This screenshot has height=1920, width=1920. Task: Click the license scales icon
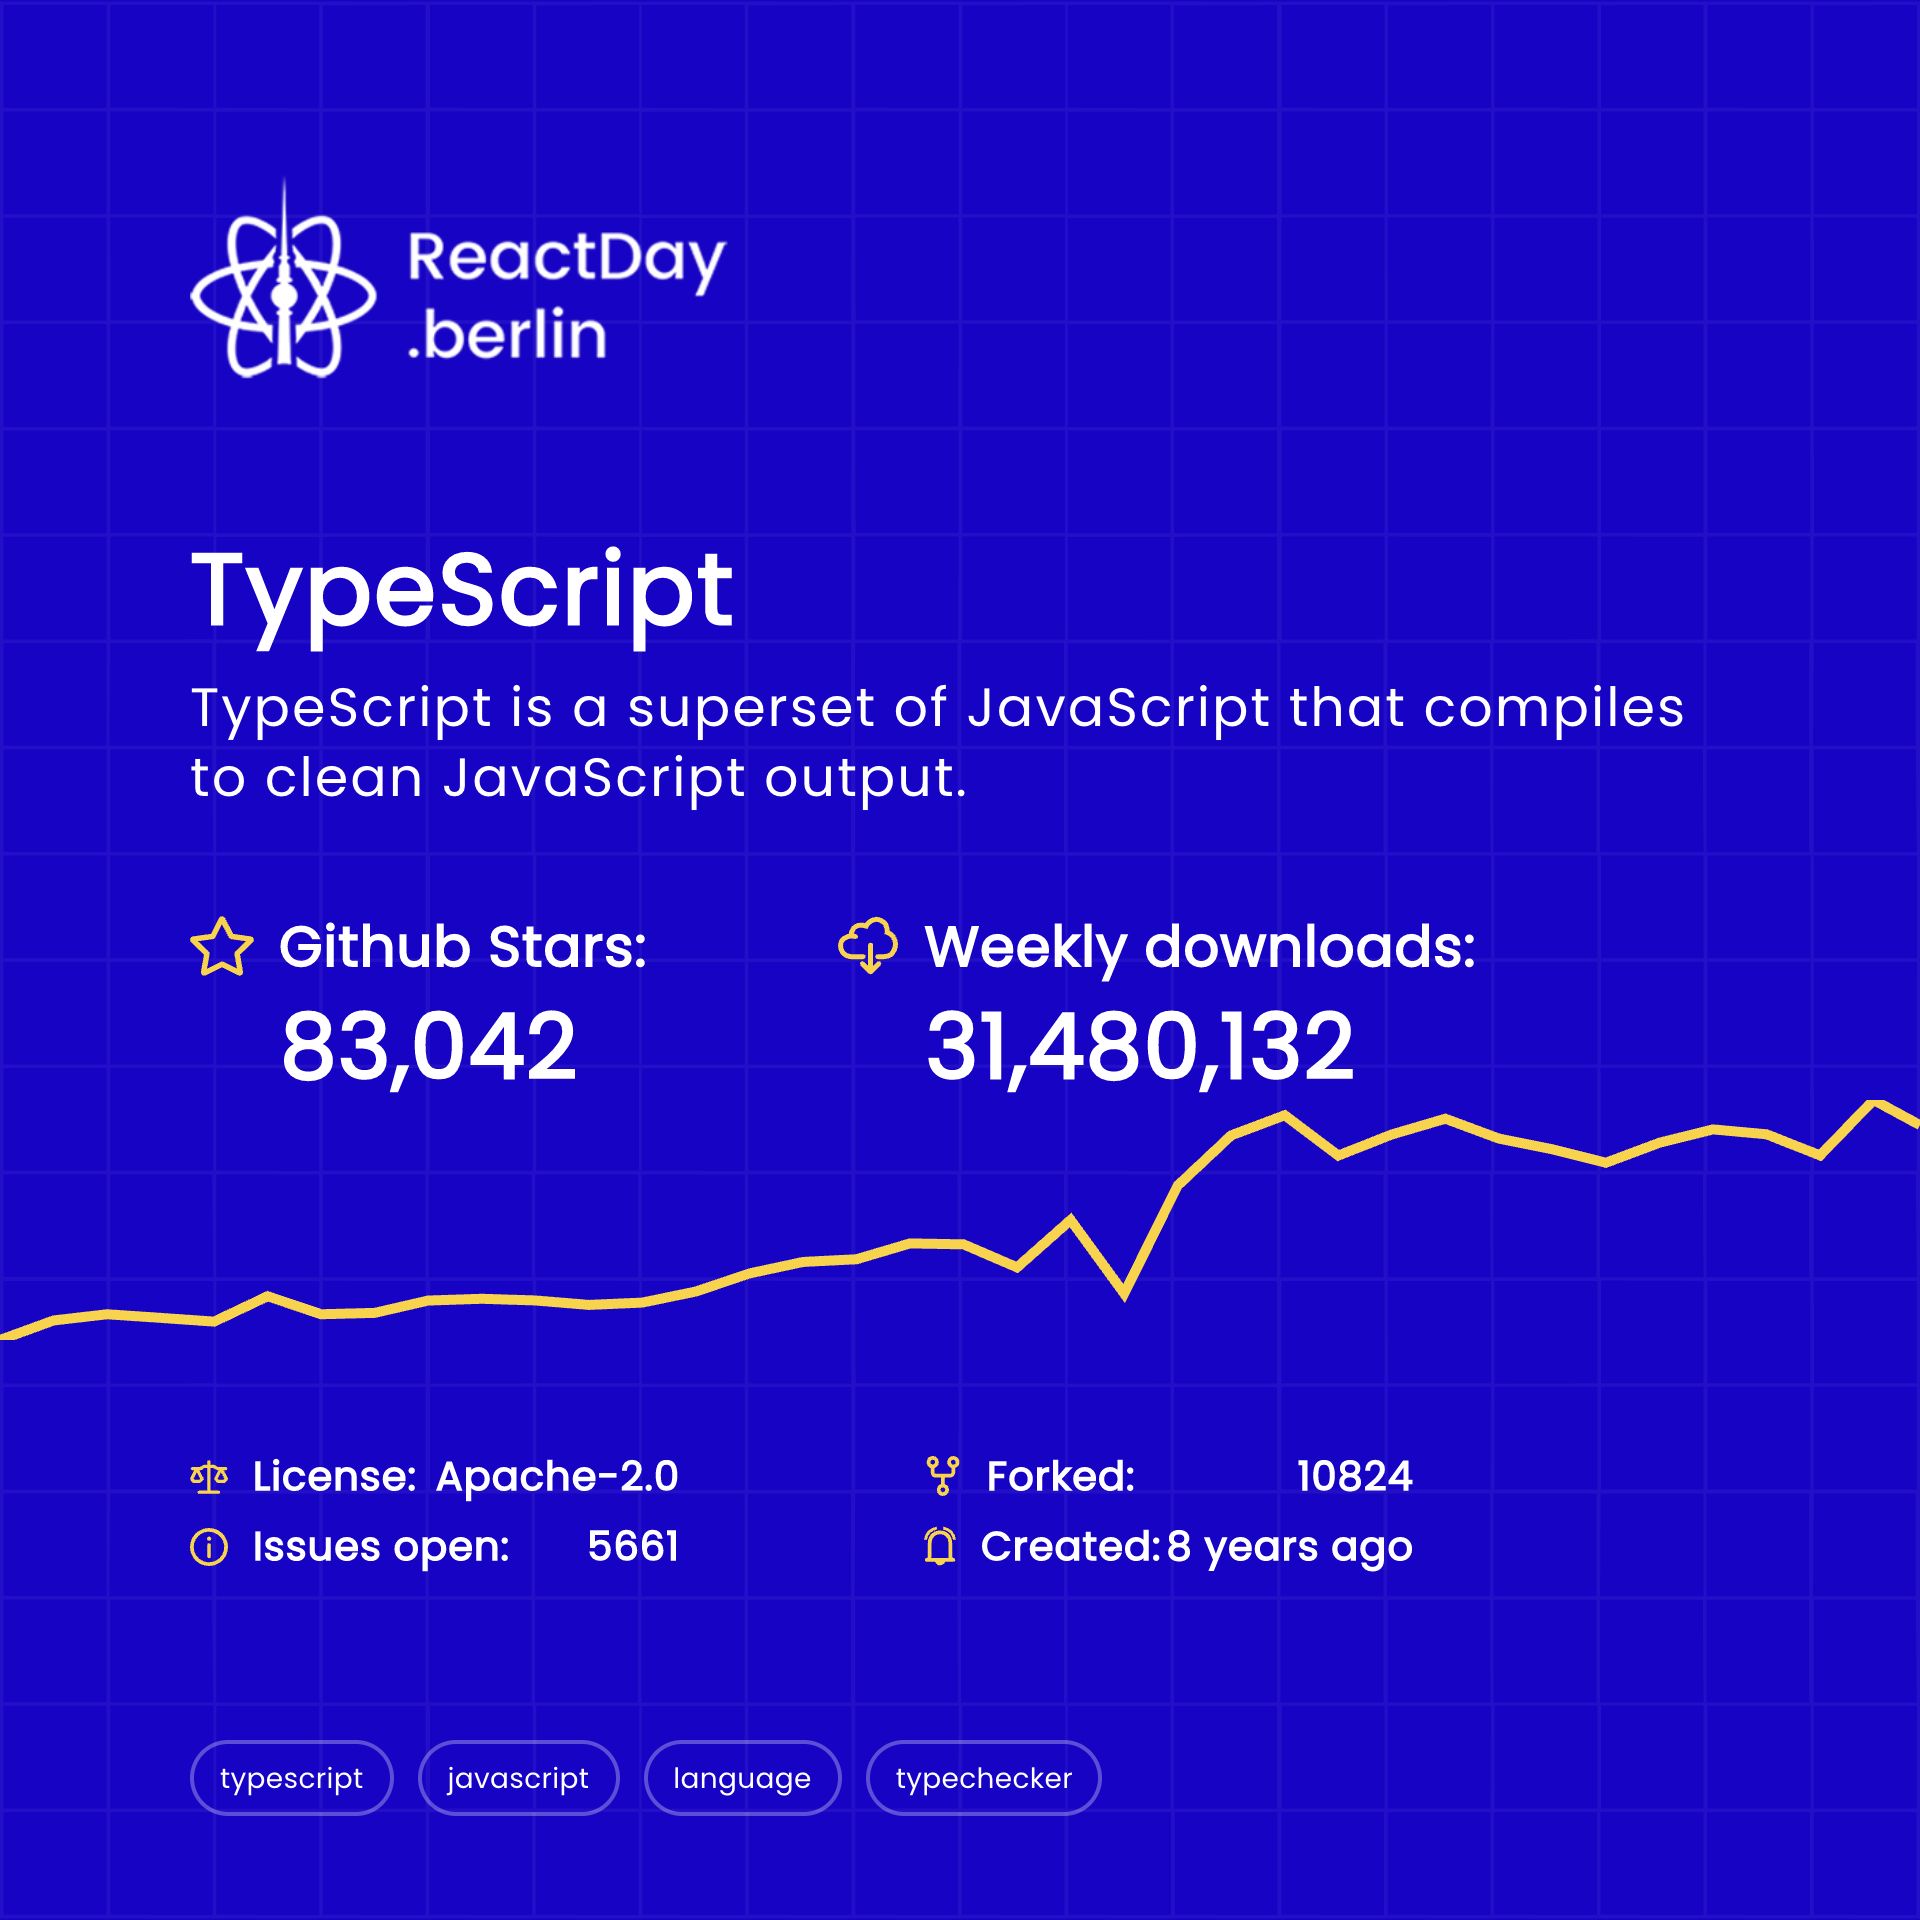[209, 1477]
